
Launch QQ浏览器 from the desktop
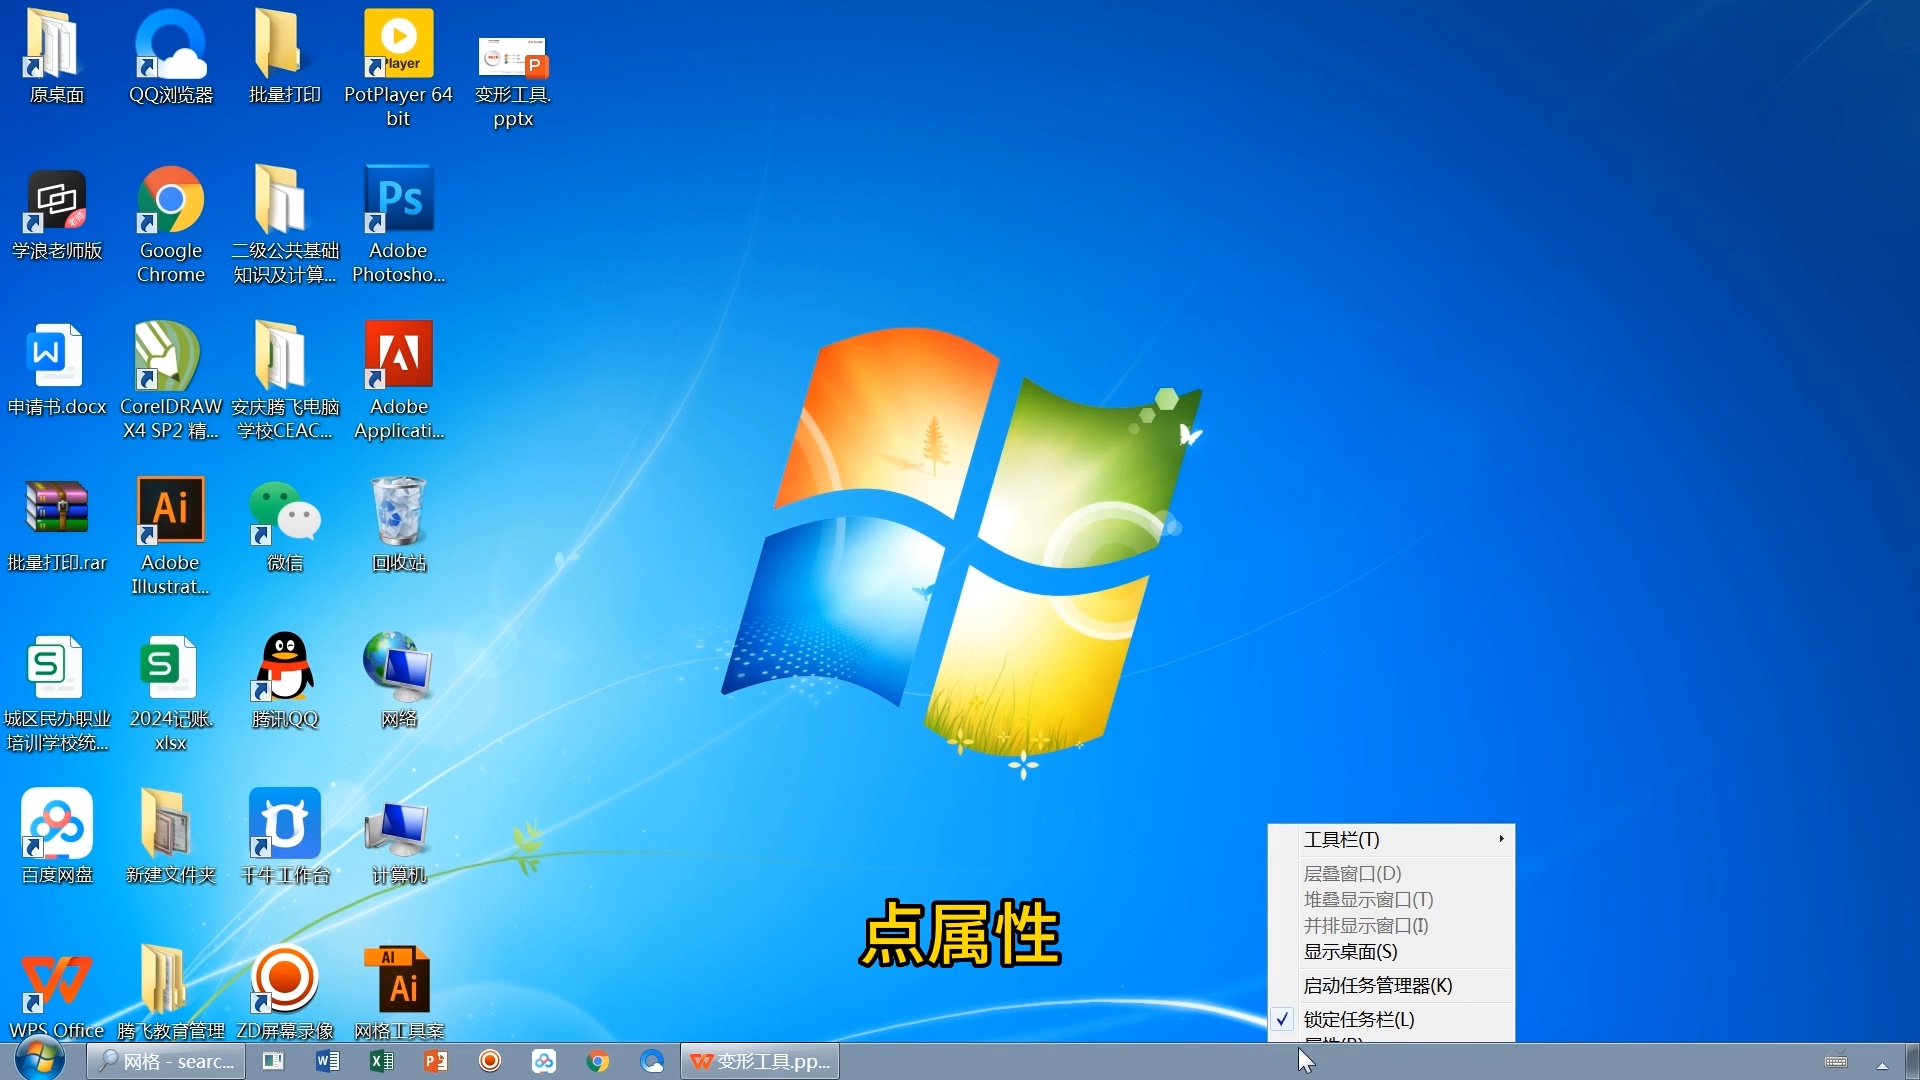(171, 56)
